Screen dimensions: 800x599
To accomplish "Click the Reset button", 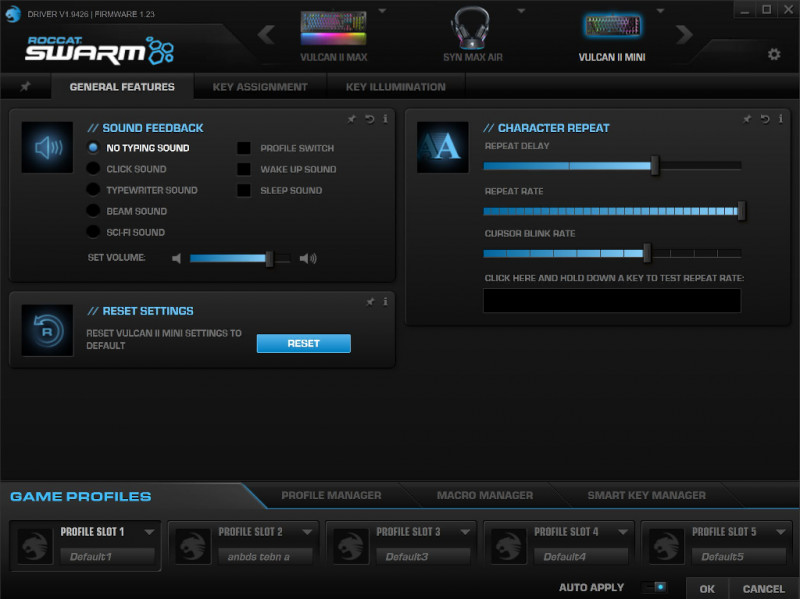I will 304,343.
